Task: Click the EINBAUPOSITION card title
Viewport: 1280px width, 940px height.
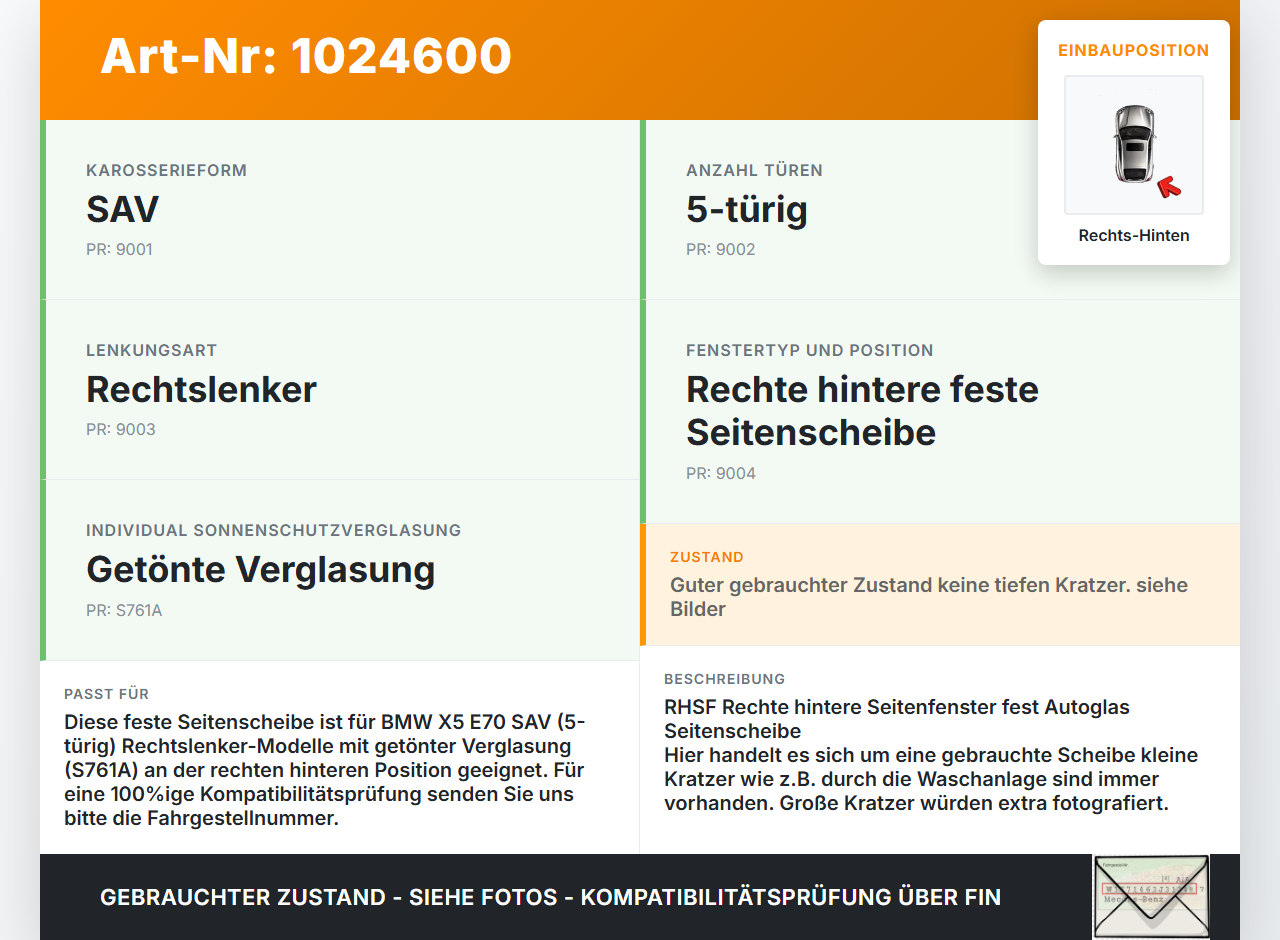Action: click(x=1134, y=50)
